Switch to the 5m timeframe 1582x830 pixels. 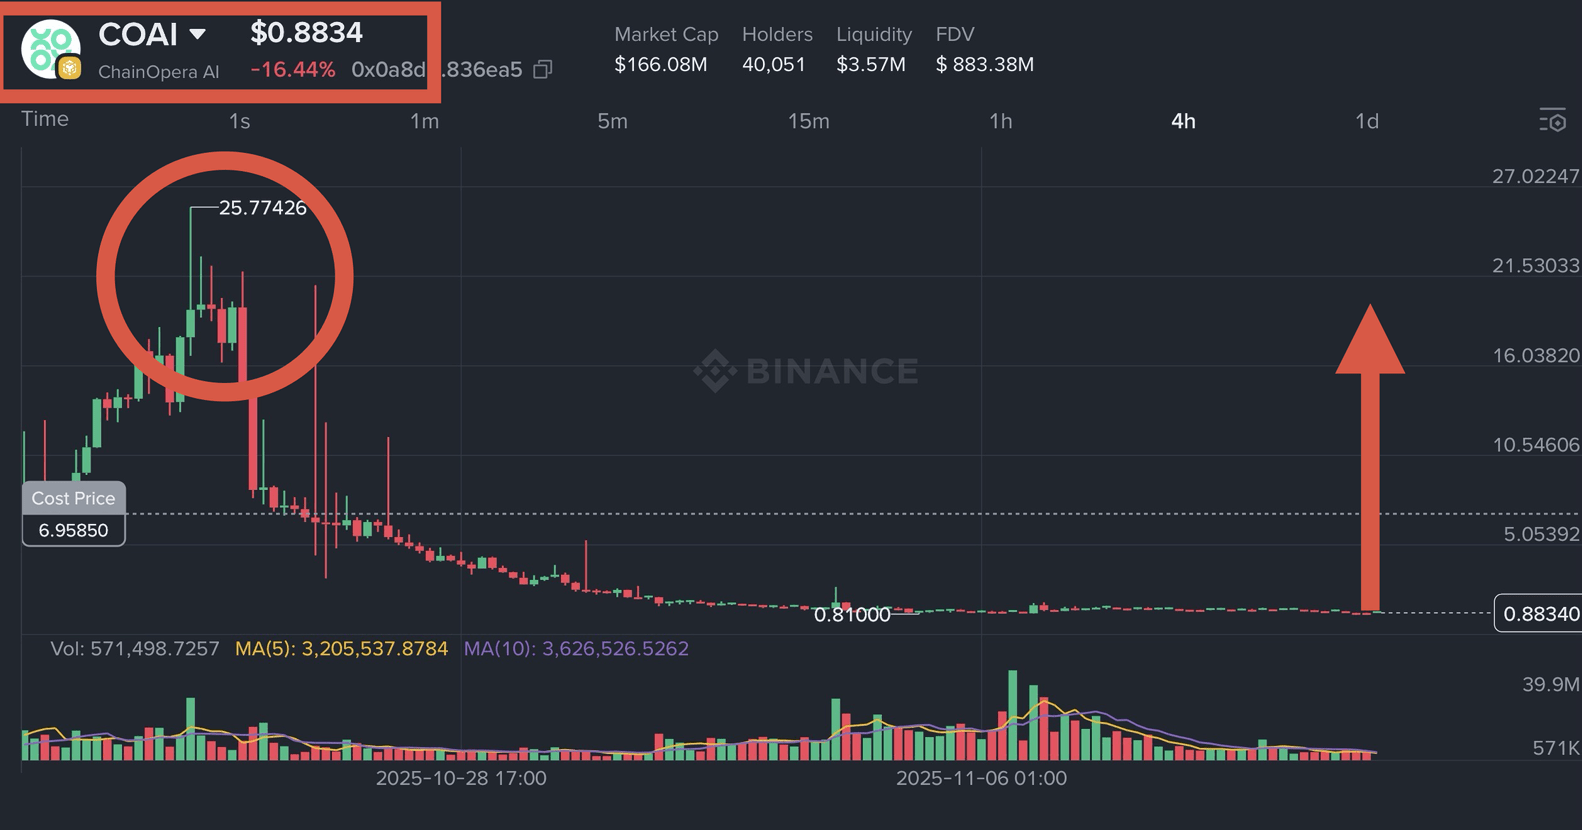pos(612,121)
